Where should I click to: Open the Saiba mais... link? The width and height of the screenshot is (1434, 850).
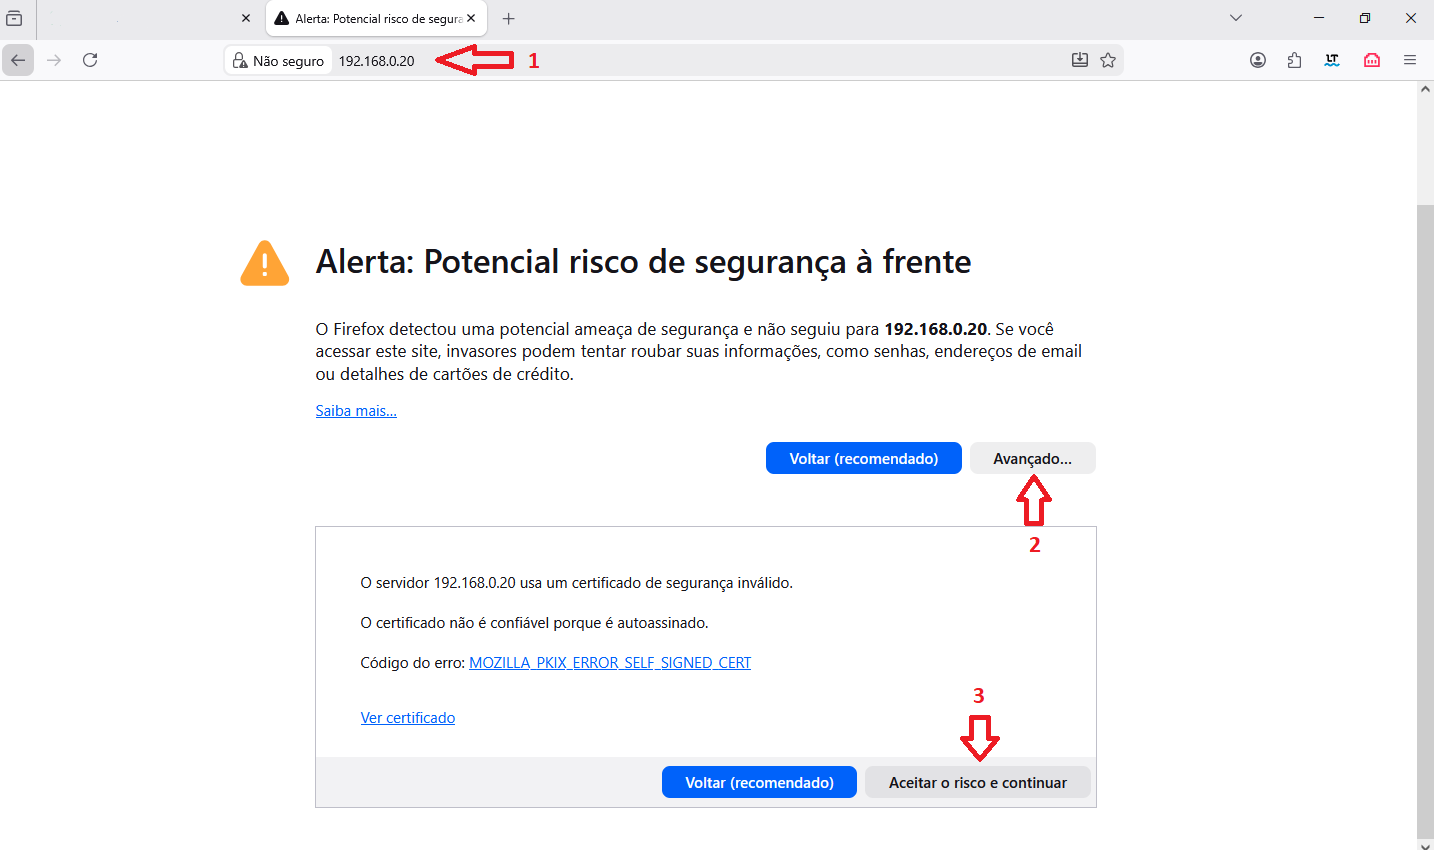point(356,411)
